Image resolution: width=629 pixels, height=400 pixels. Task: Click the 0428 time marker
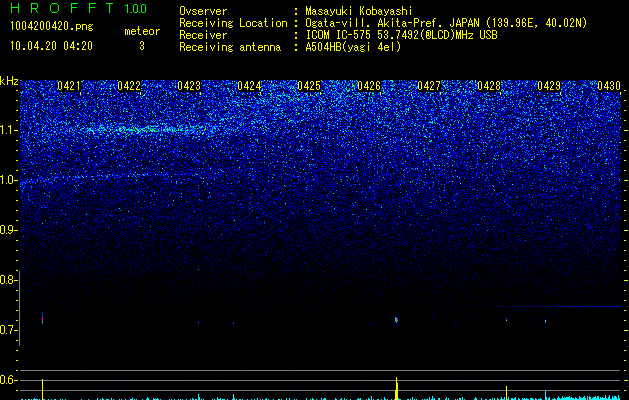[x=489, y=85]
